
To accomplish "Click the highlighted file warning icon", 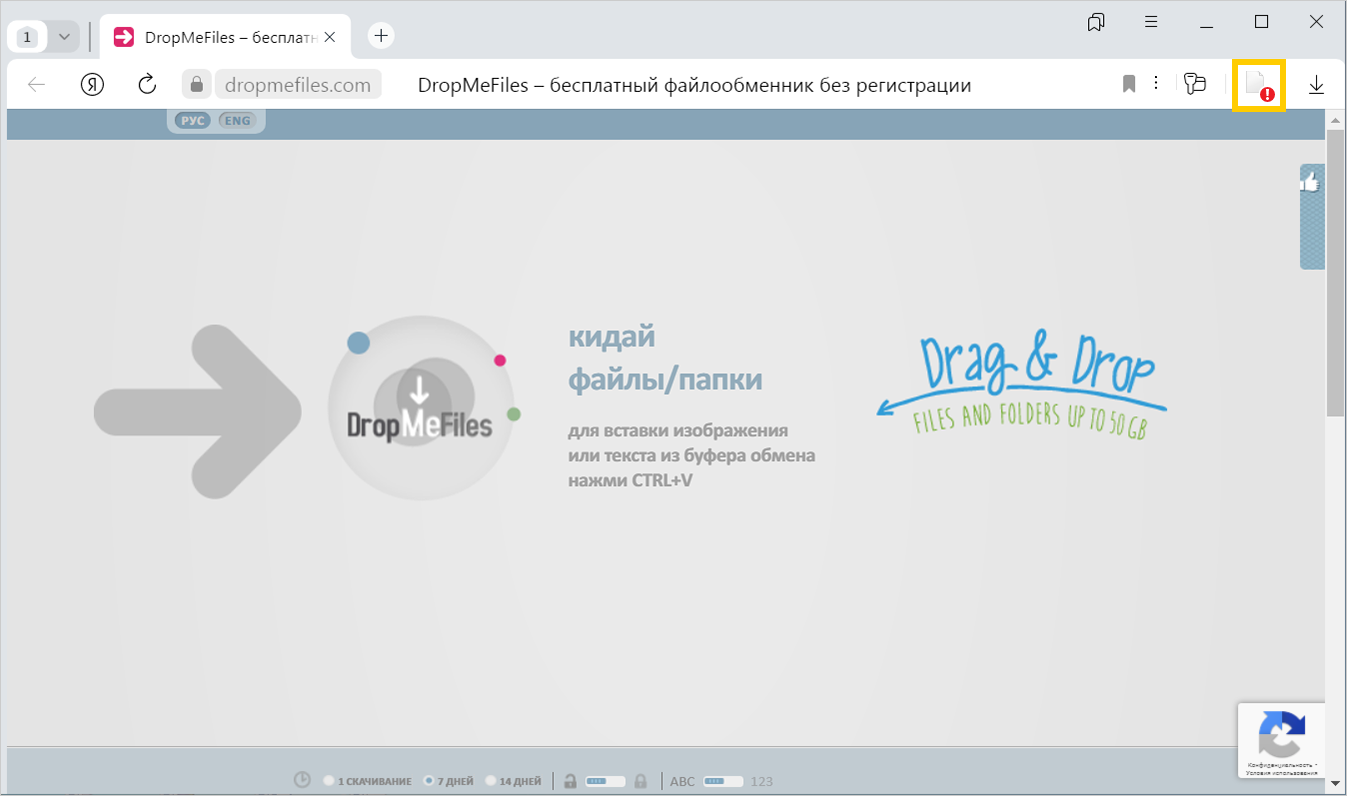I will click(x=1258, y=85).
